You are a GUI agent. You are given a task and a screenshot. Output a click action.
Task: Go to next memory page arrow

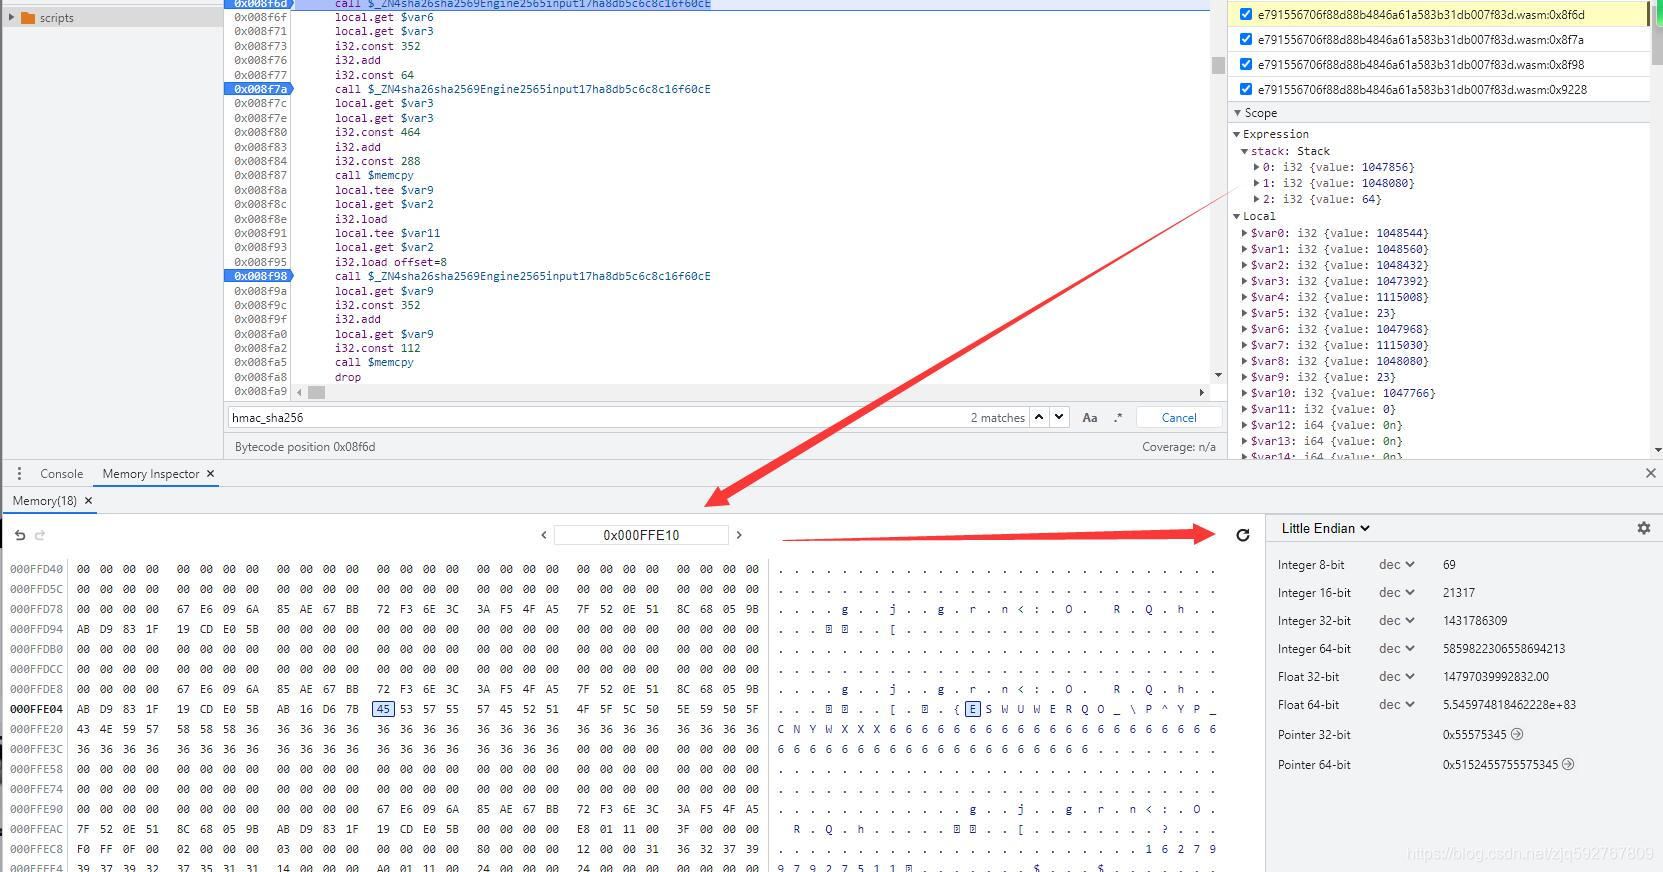coord(739,535)
